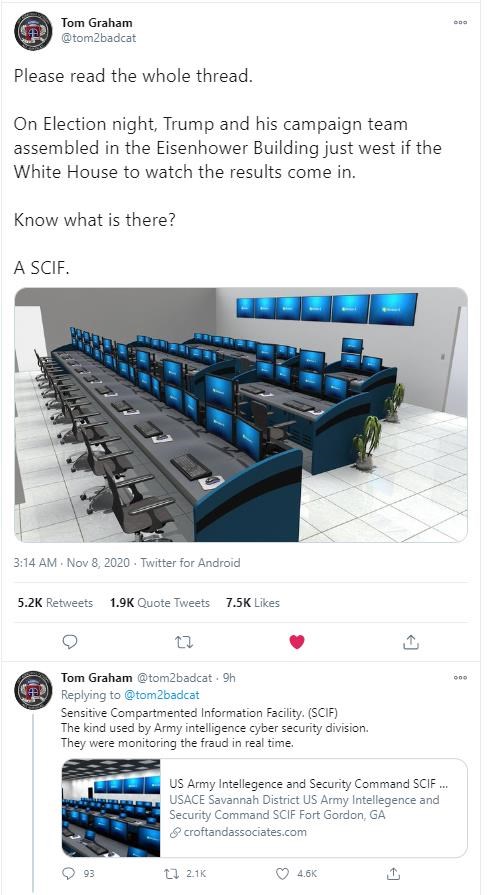Viewport: 487px width, 895px height.
Task: Retweet the reply with 2.1K retweets
Action: pos(185,873)
